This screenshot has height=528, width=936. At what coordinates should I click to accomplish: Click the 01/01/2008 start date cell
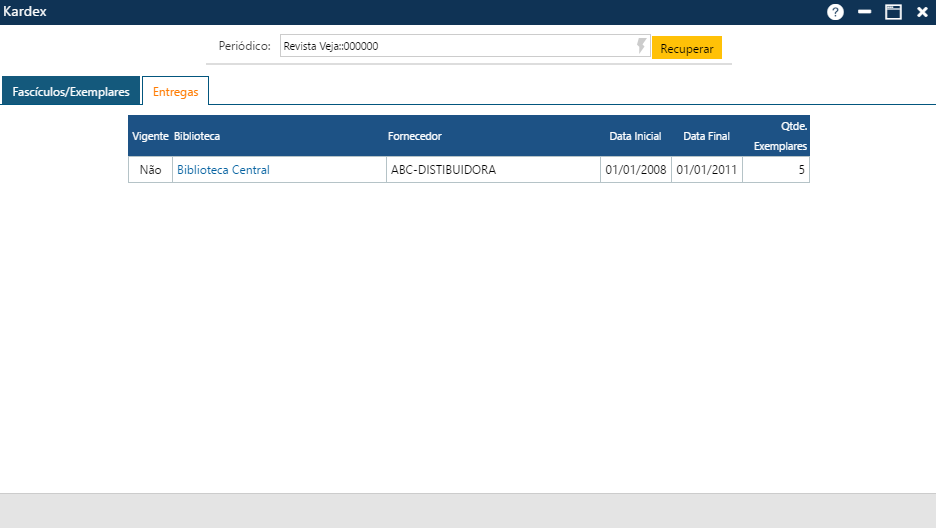coord(635,170)
